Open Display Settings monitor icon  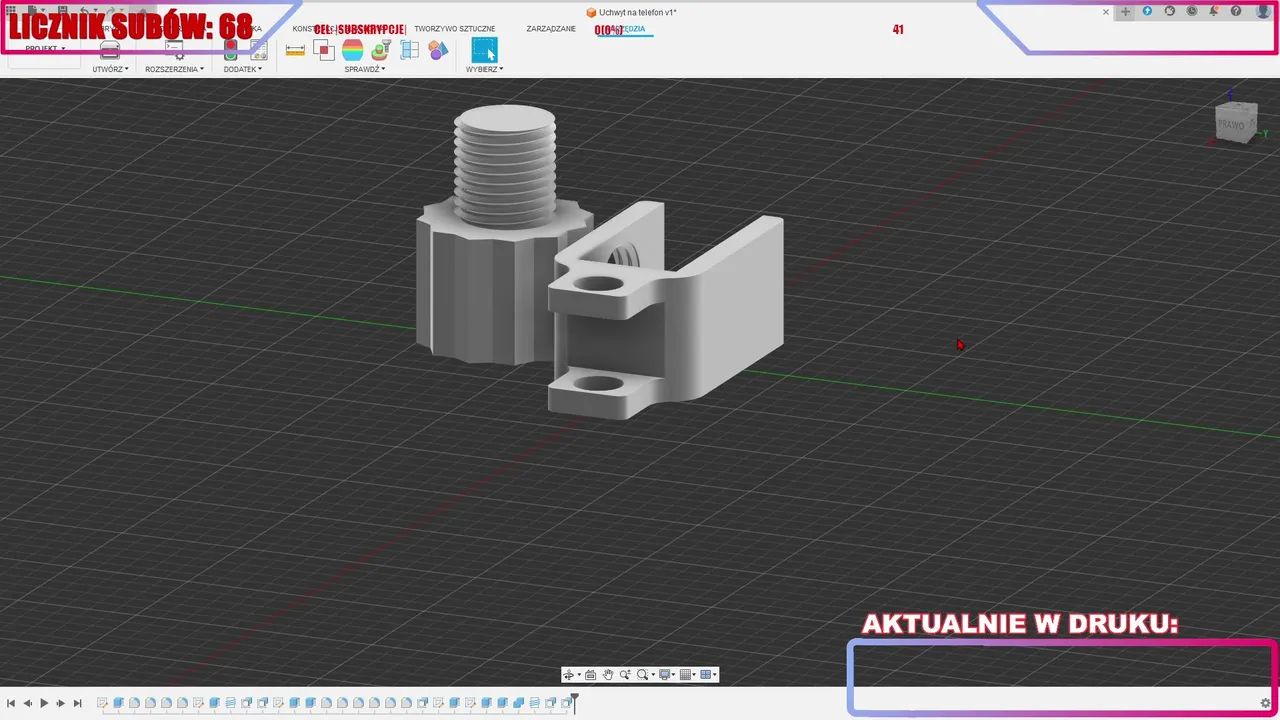point(665,675)
